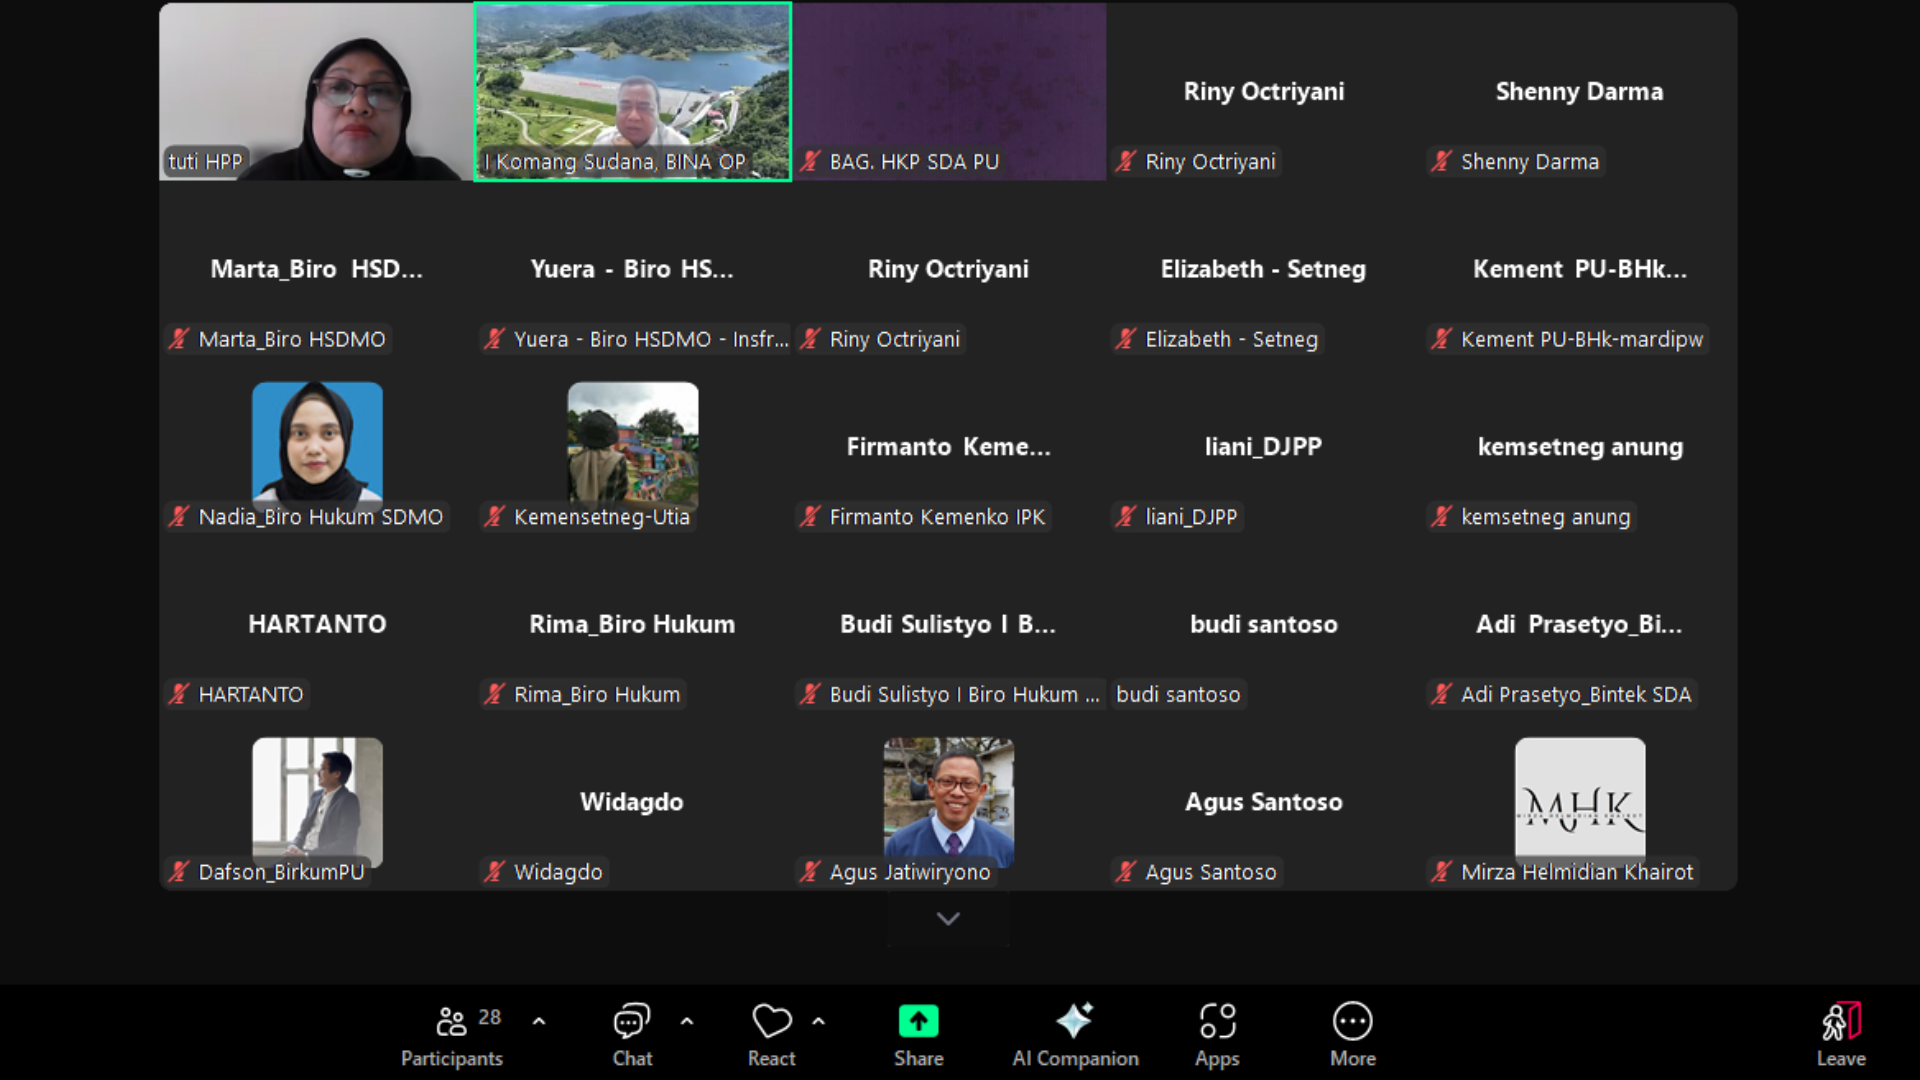This screenshot has width=1920, height=1080.
Task: Click muted mic icon of Nadia_Biro Hukum SDMO
Action: (x=179, y=516)
